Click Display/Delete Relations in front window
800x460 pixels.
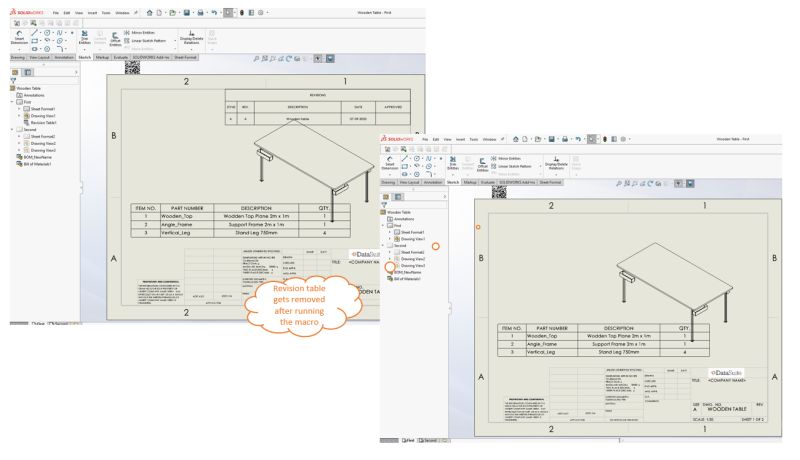tap(556, 163)
